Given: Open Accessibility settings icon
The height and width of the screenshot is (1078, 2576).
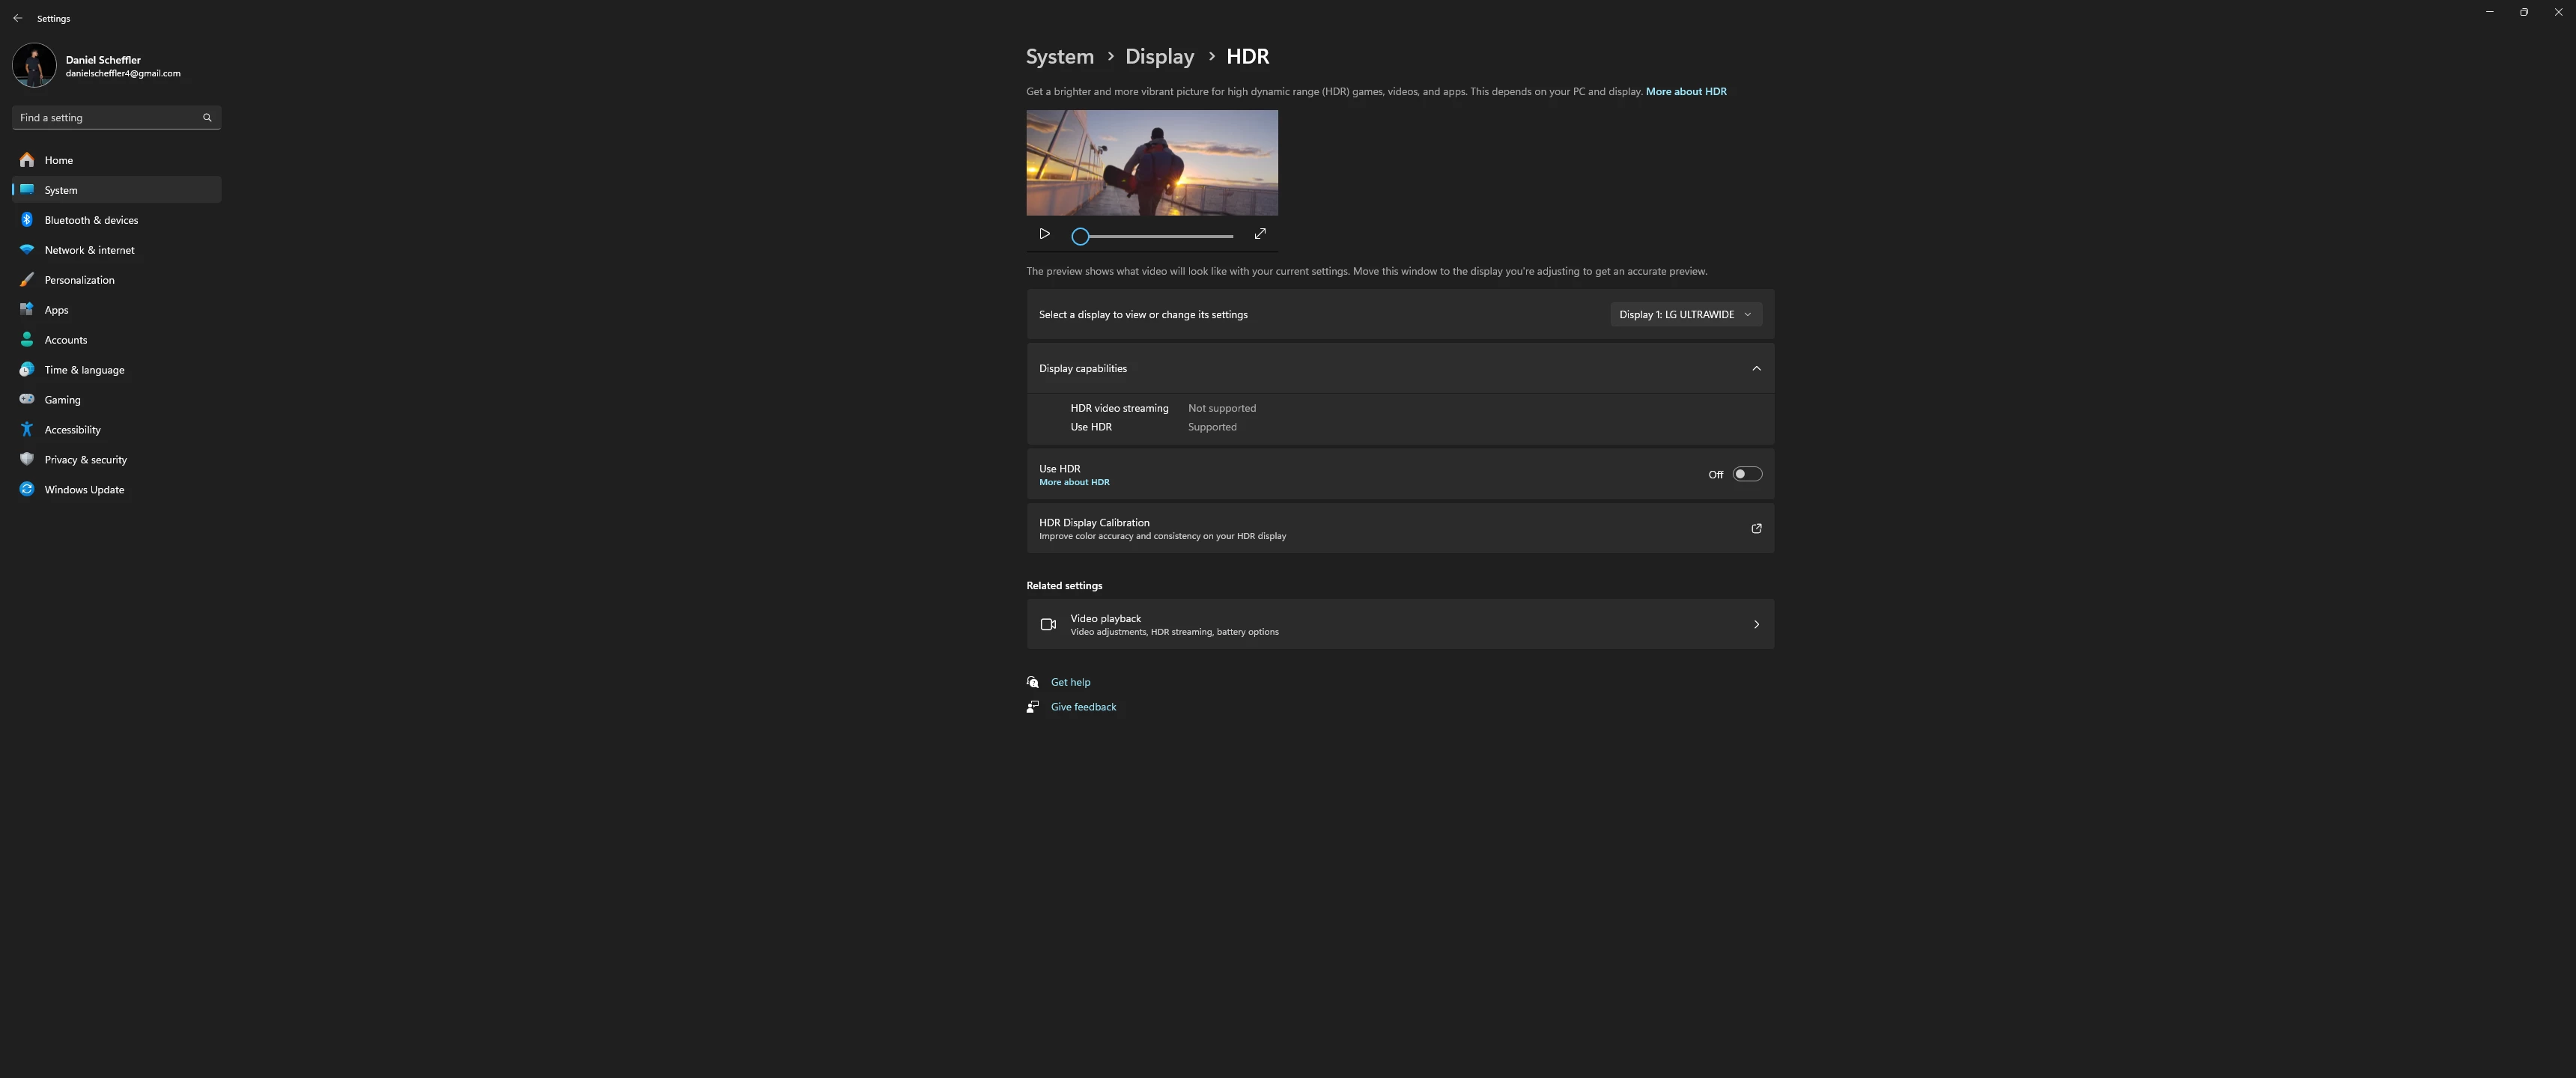Looking at the screenshot, I should click(x=27, y=430).
